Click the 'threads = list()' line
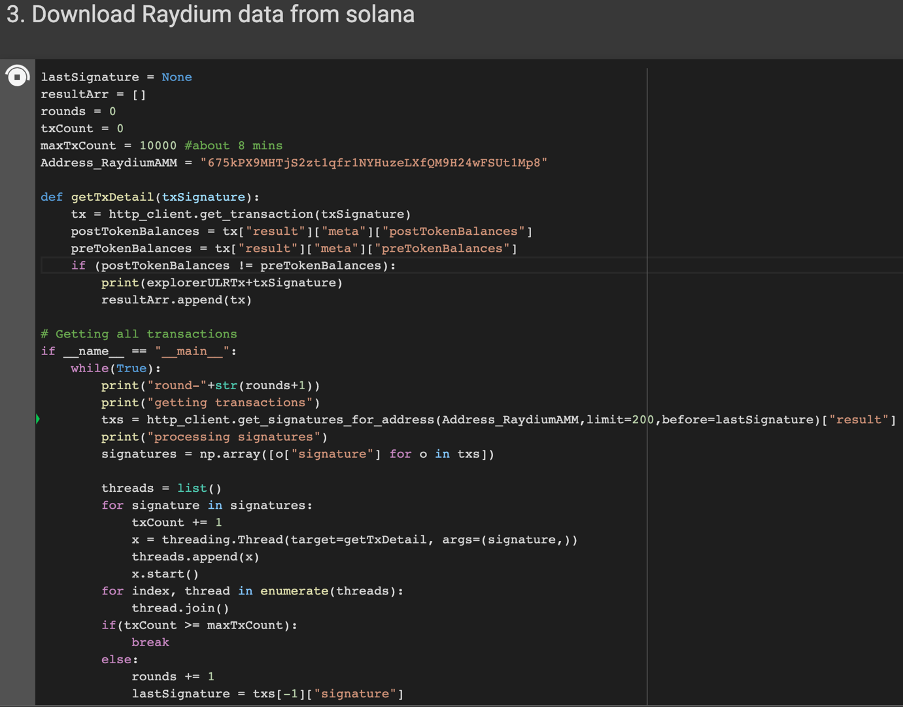Image resolution: width=904 pixels, height=708 pixels. 161,489
